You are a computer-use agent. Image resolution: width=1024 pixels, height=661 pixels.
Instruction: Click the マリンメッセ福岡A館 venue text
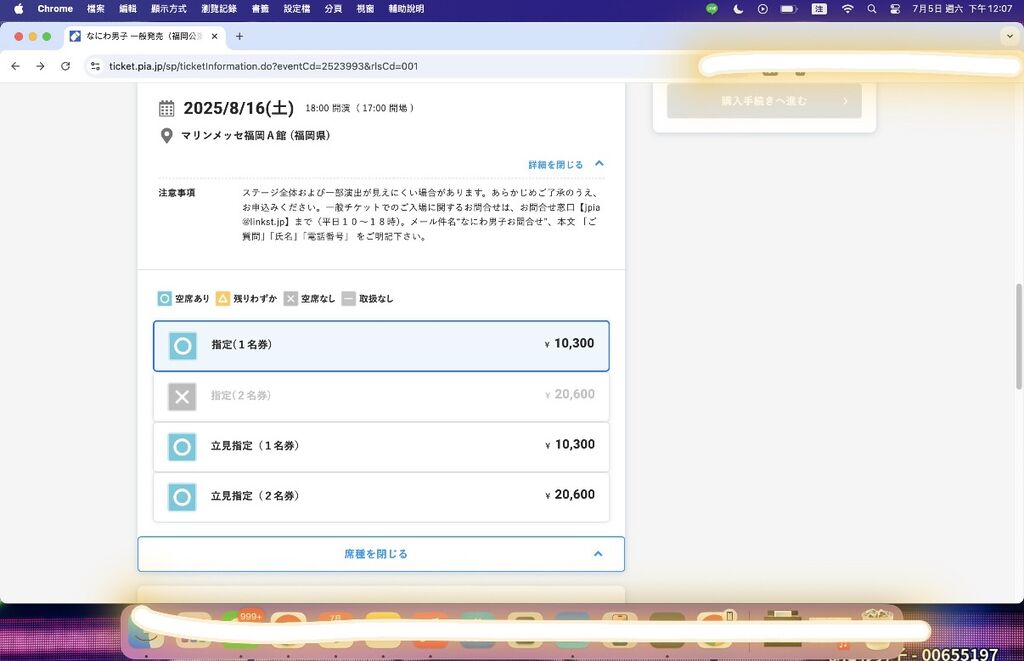click(x=255, y=135)
